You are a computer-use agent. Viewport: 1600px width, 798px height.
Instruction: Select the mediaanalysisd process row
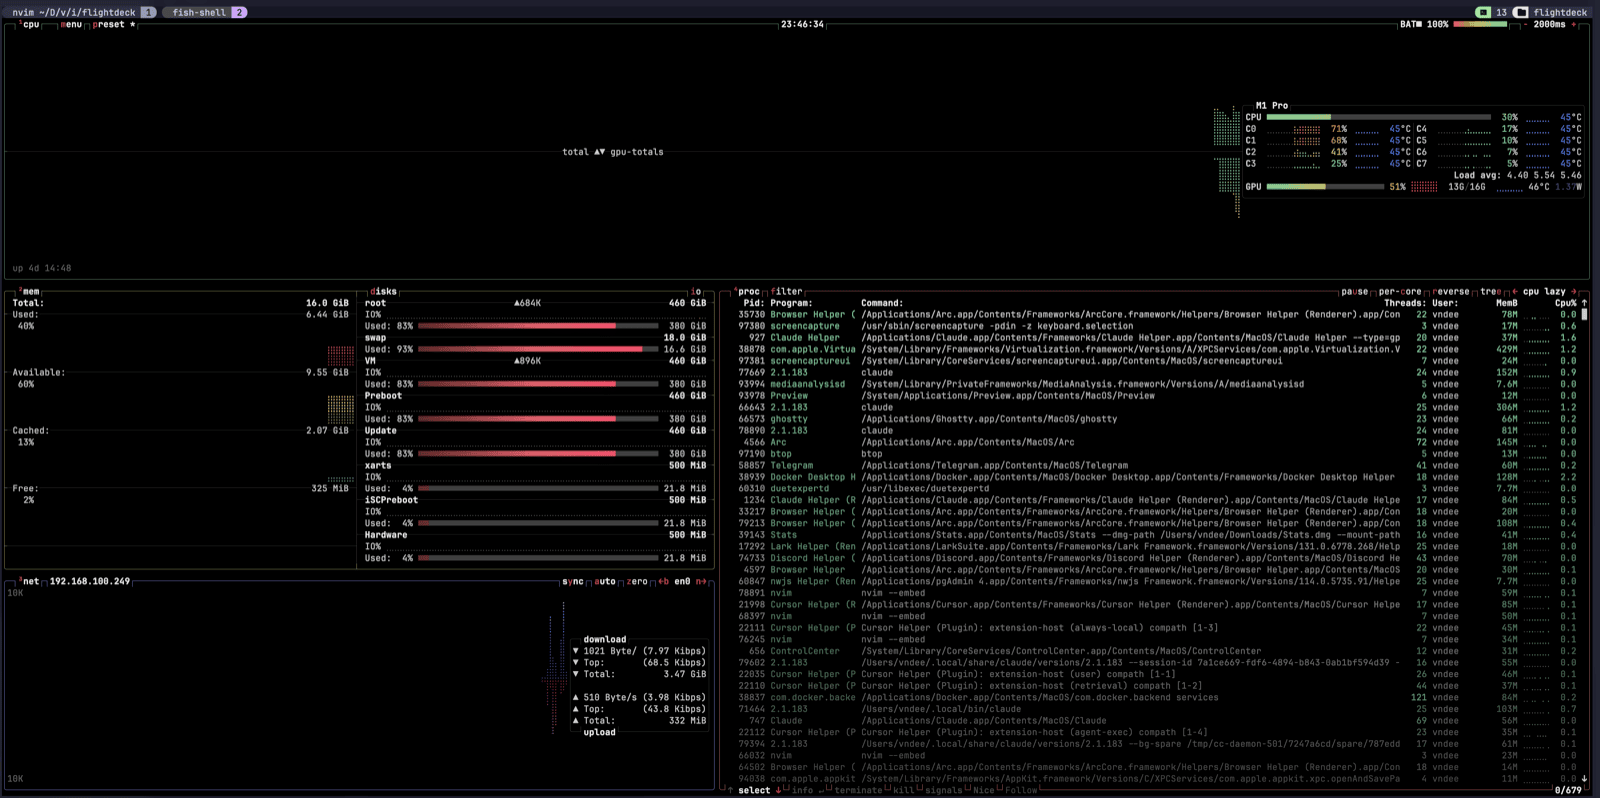pos(1157,384)
